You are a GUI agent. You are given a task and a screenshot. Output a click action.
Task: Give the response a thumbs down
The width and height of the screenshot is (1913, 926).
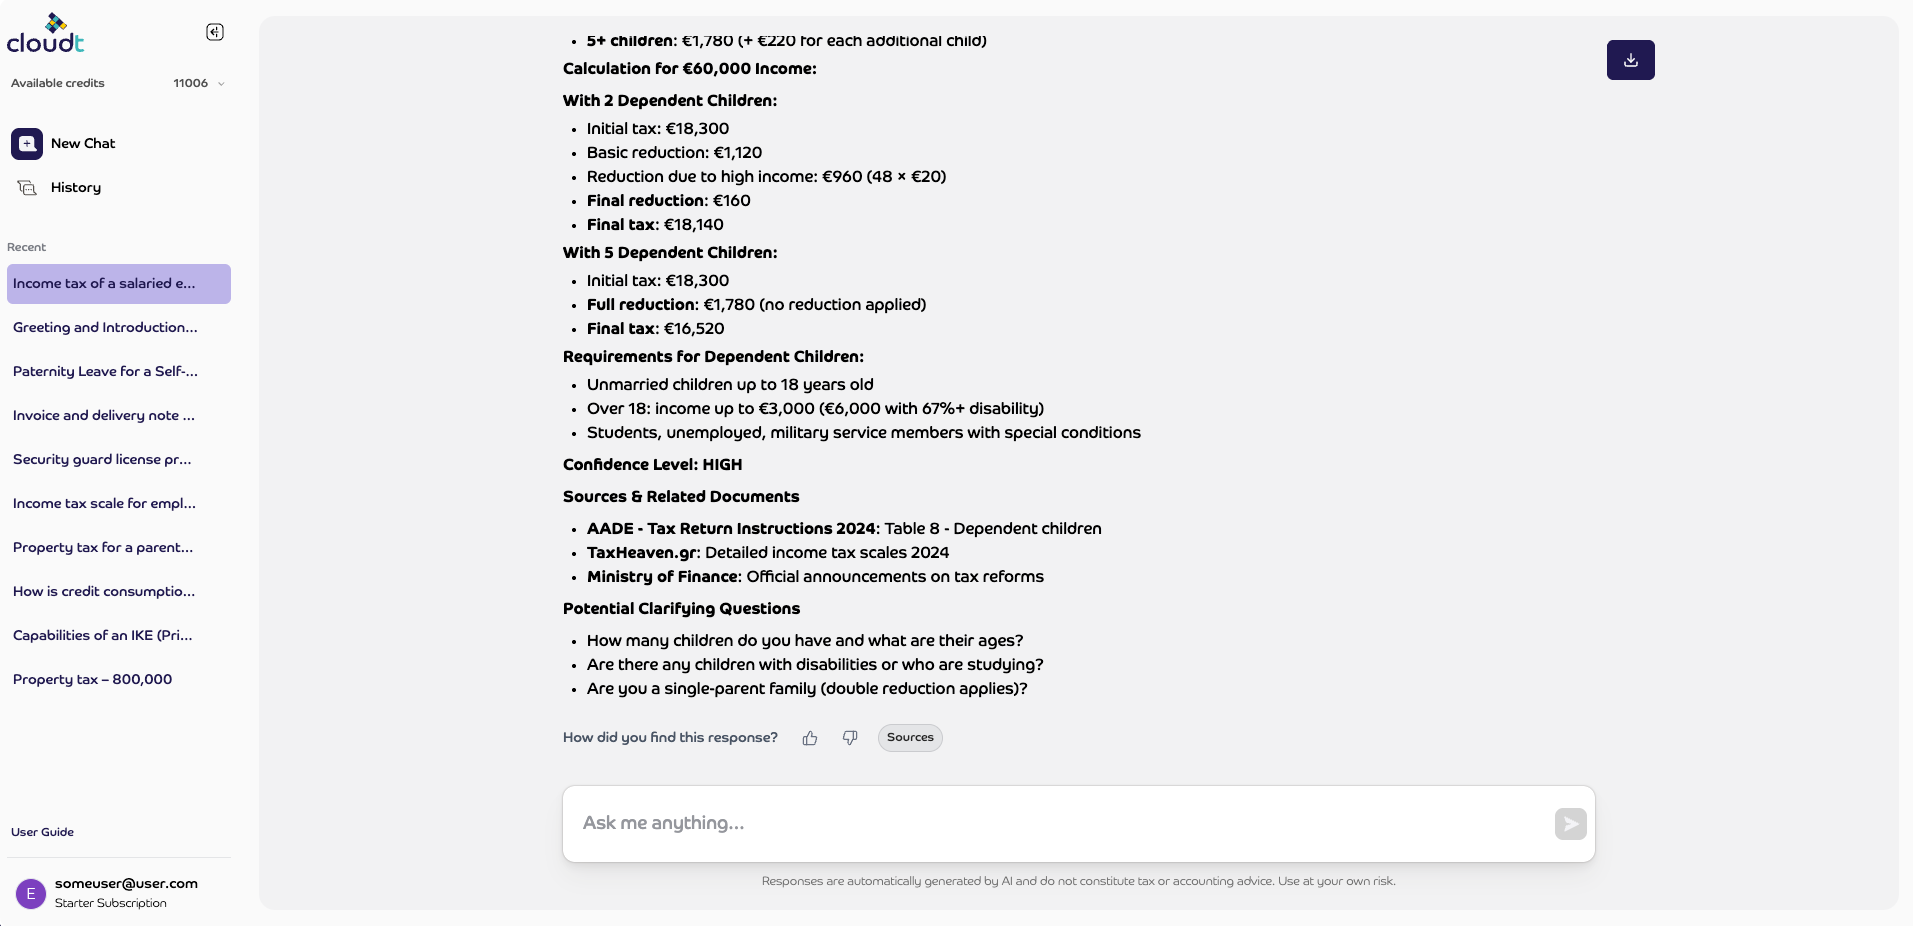tap(850, 738)
